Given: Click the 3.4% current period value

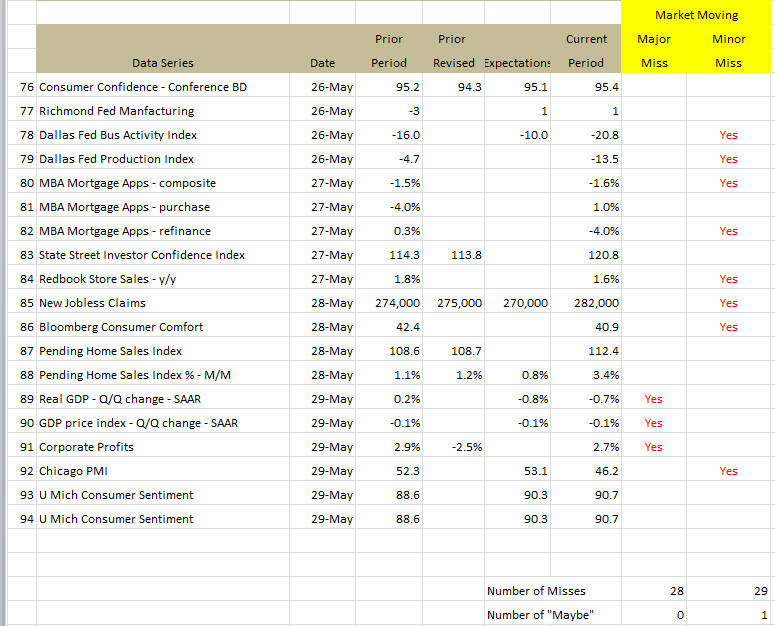Looking at the screenshot, I should click(x=606, y=375).
